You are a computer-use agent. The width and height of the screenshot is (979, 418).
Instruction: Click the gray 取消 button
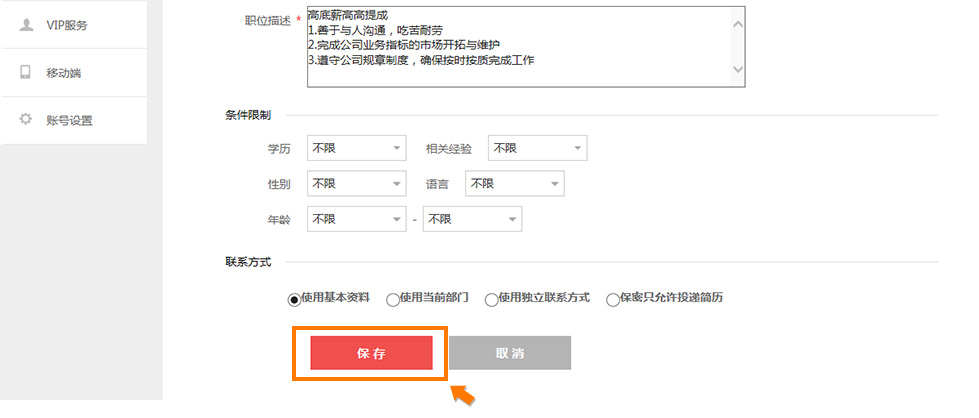coord(510,353)
